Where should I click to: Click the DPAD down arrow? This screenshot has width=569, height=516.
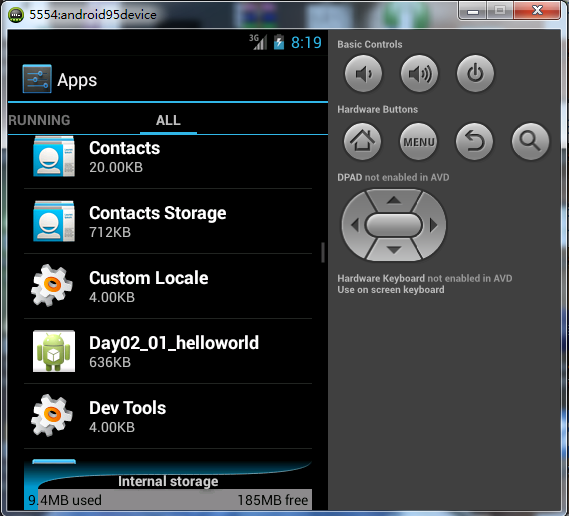pyautogui.click(x=394, y=250)
